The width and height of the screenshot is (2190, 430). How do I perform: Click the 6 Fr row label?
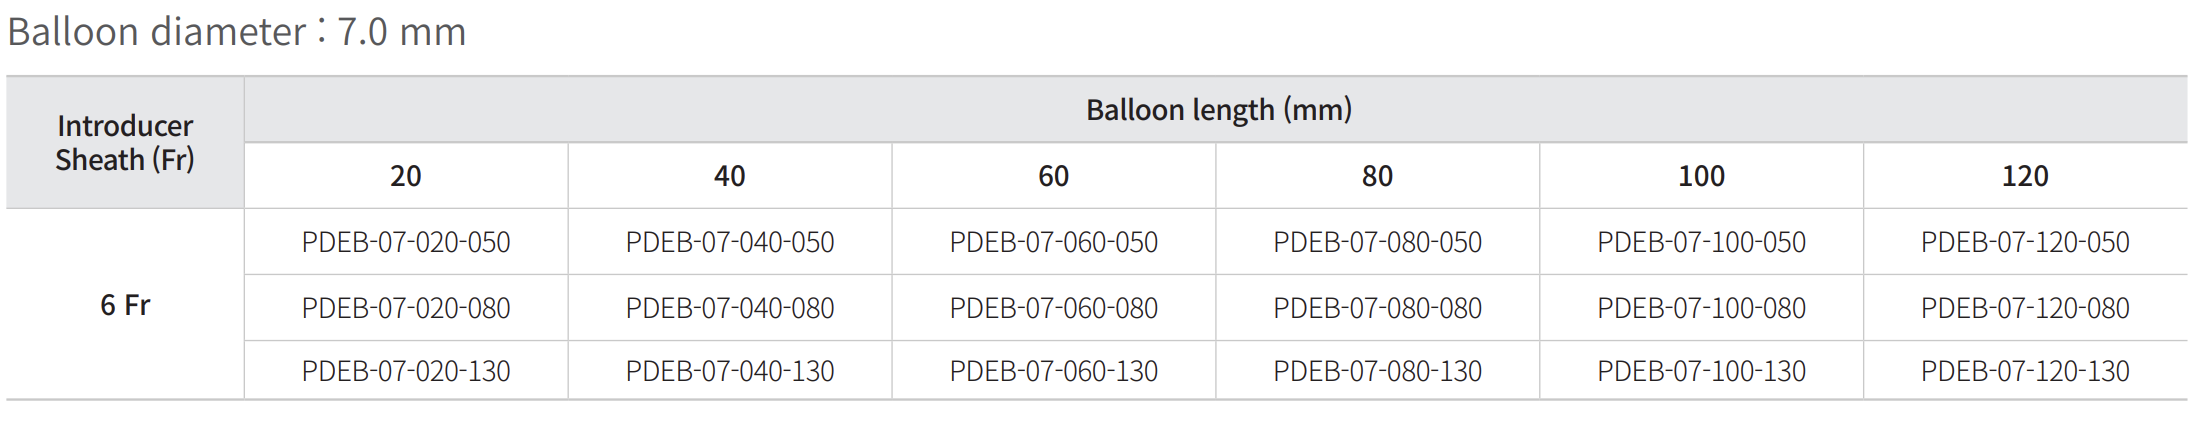pos(125,305)
